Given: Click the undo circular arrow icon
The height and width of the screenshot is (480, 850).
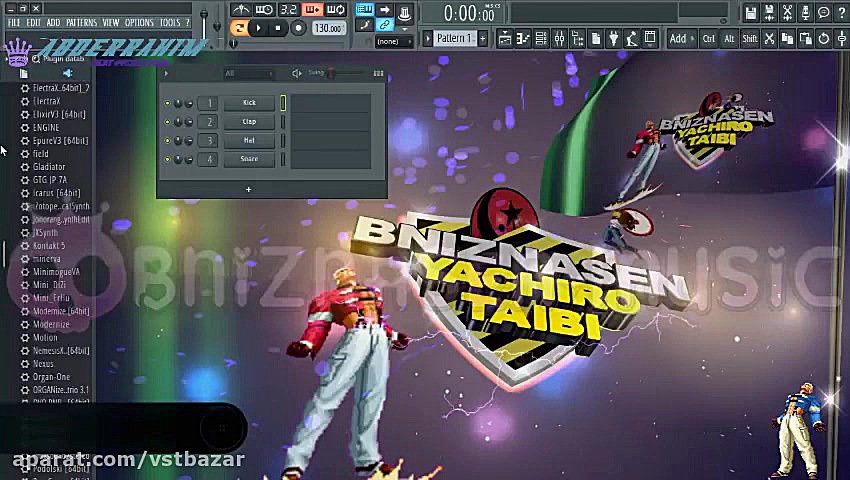Looking at the screenshot, I should pyautogui.click(x=824, y=39).
